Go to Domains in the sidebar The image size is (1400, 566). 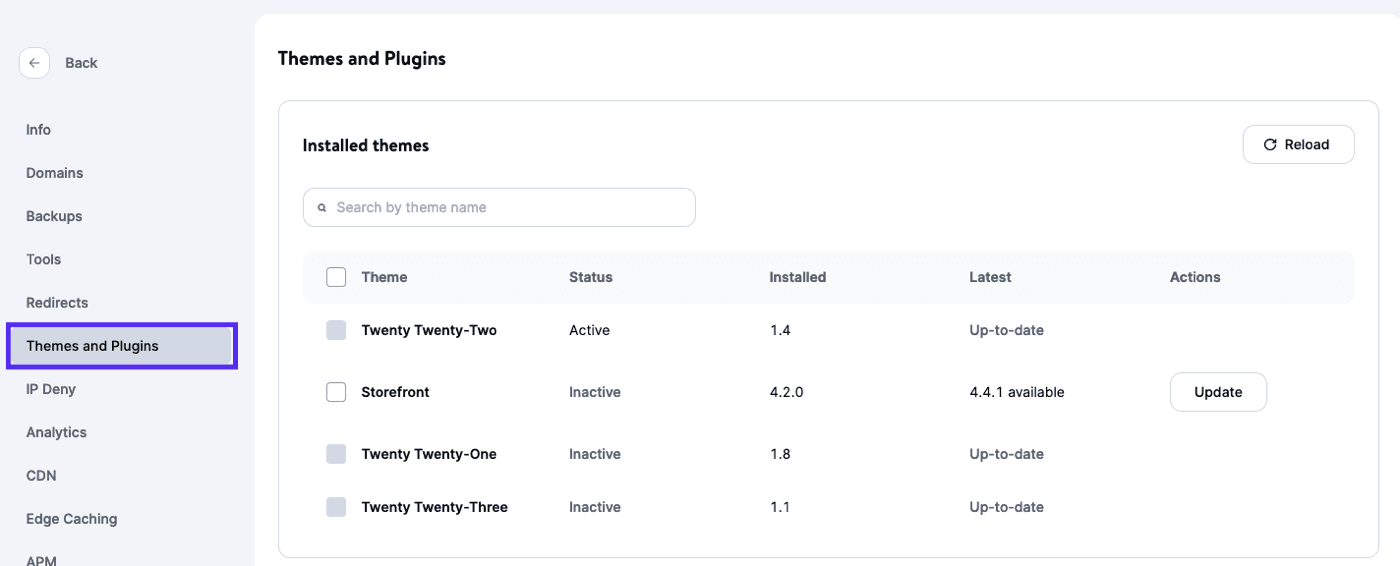[x=55, y=173]
